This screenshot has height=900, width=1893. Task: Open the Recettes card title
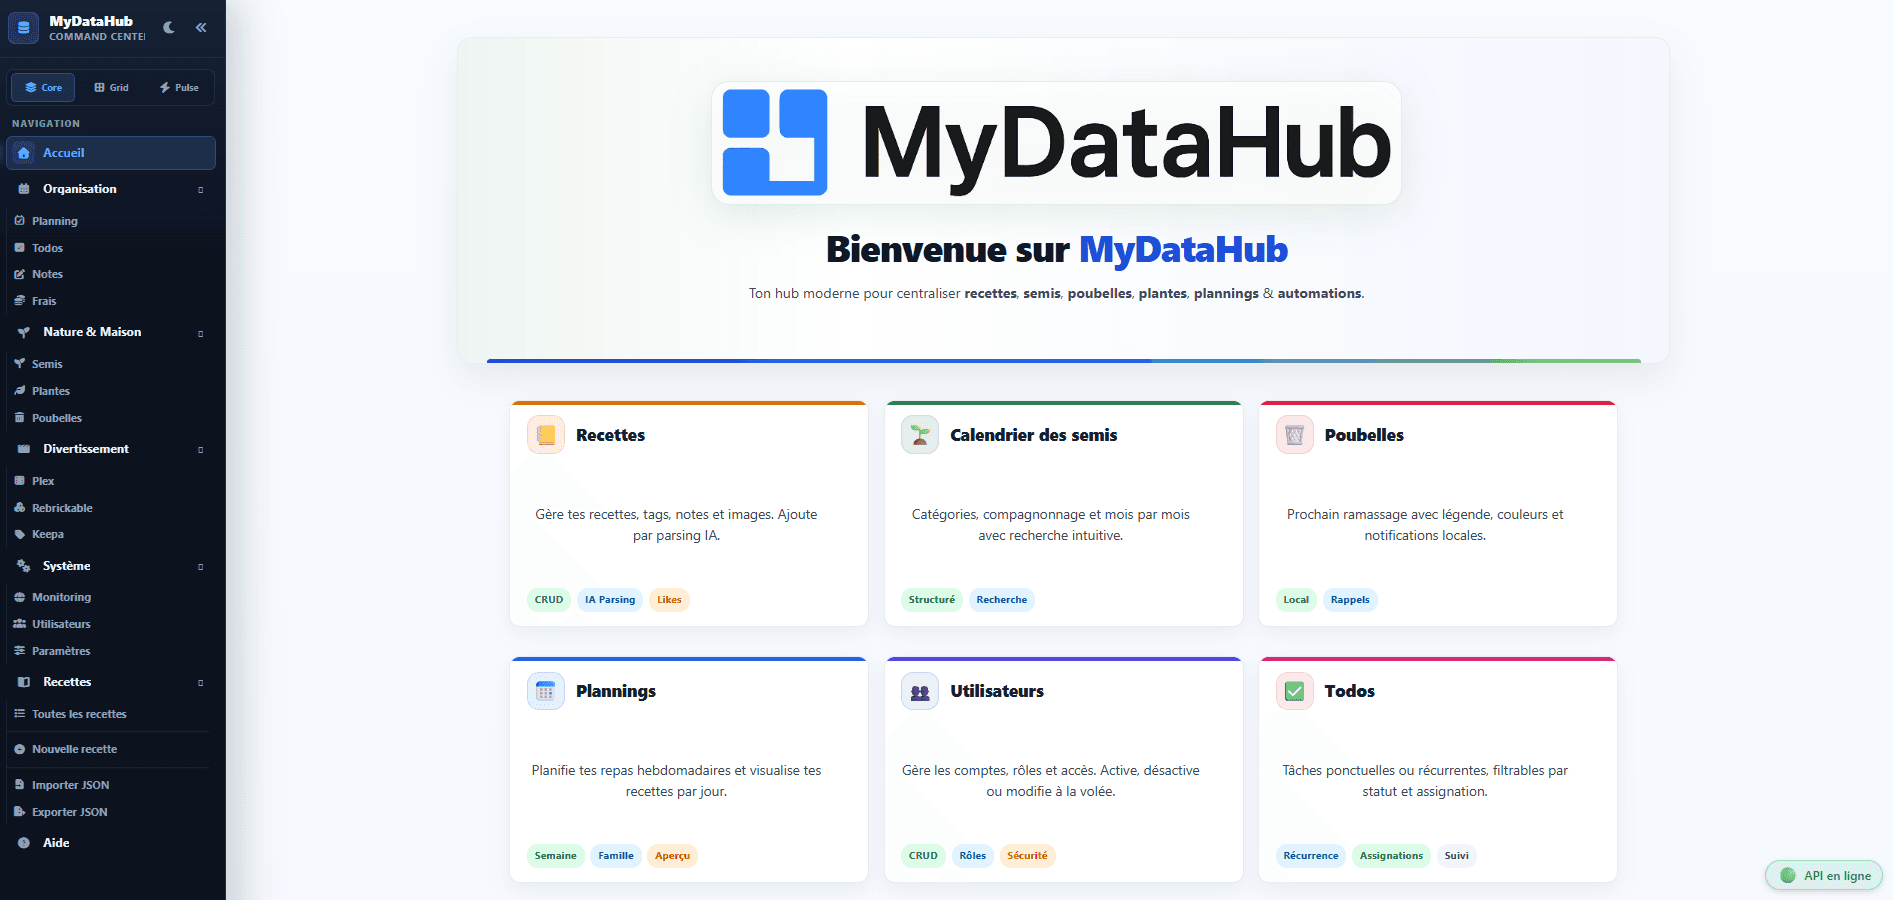tap(610, 435)
